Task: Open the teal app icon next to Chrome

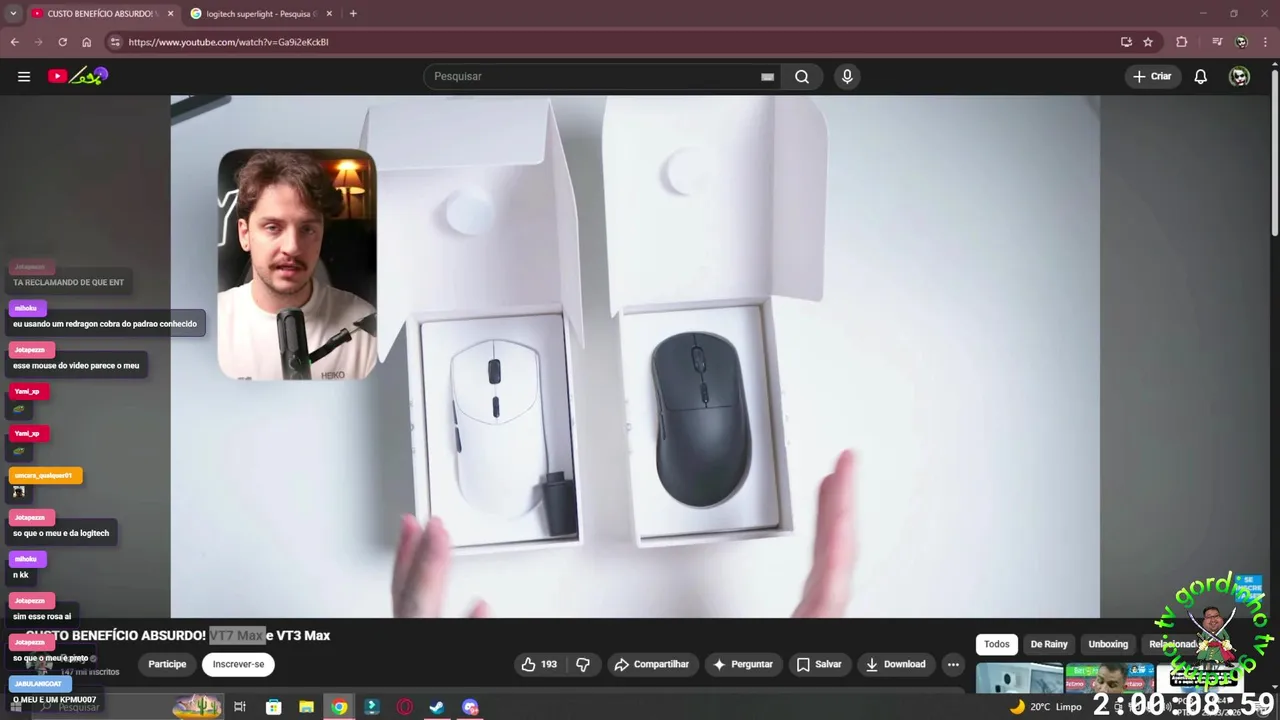Action: point(372,707)
